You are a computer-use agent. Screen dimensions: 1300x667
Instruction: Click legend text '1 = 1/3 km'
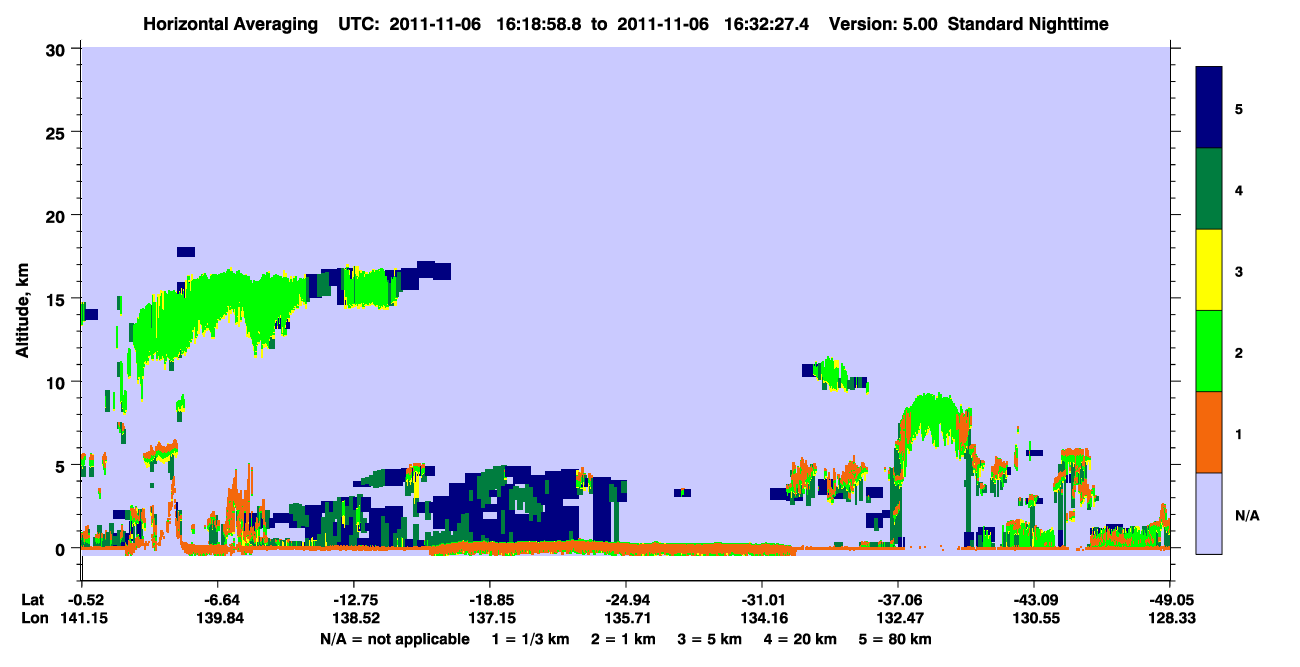tap(530, 638)
